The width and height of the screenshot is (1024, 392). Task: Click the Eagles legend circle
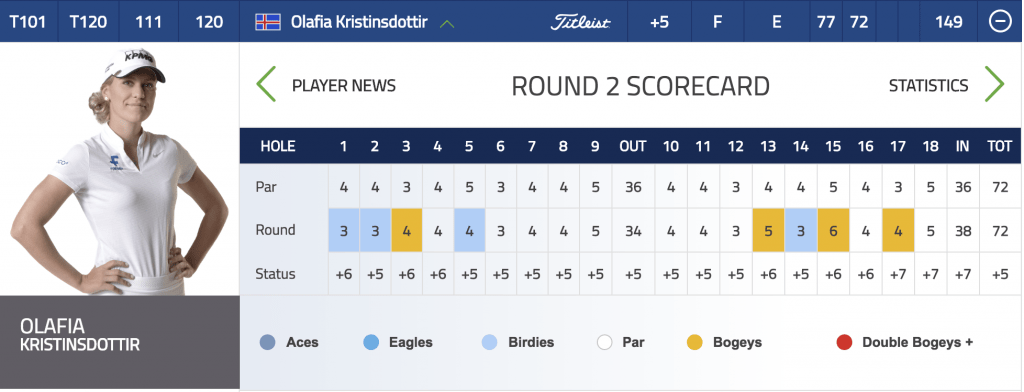point(371,342)
